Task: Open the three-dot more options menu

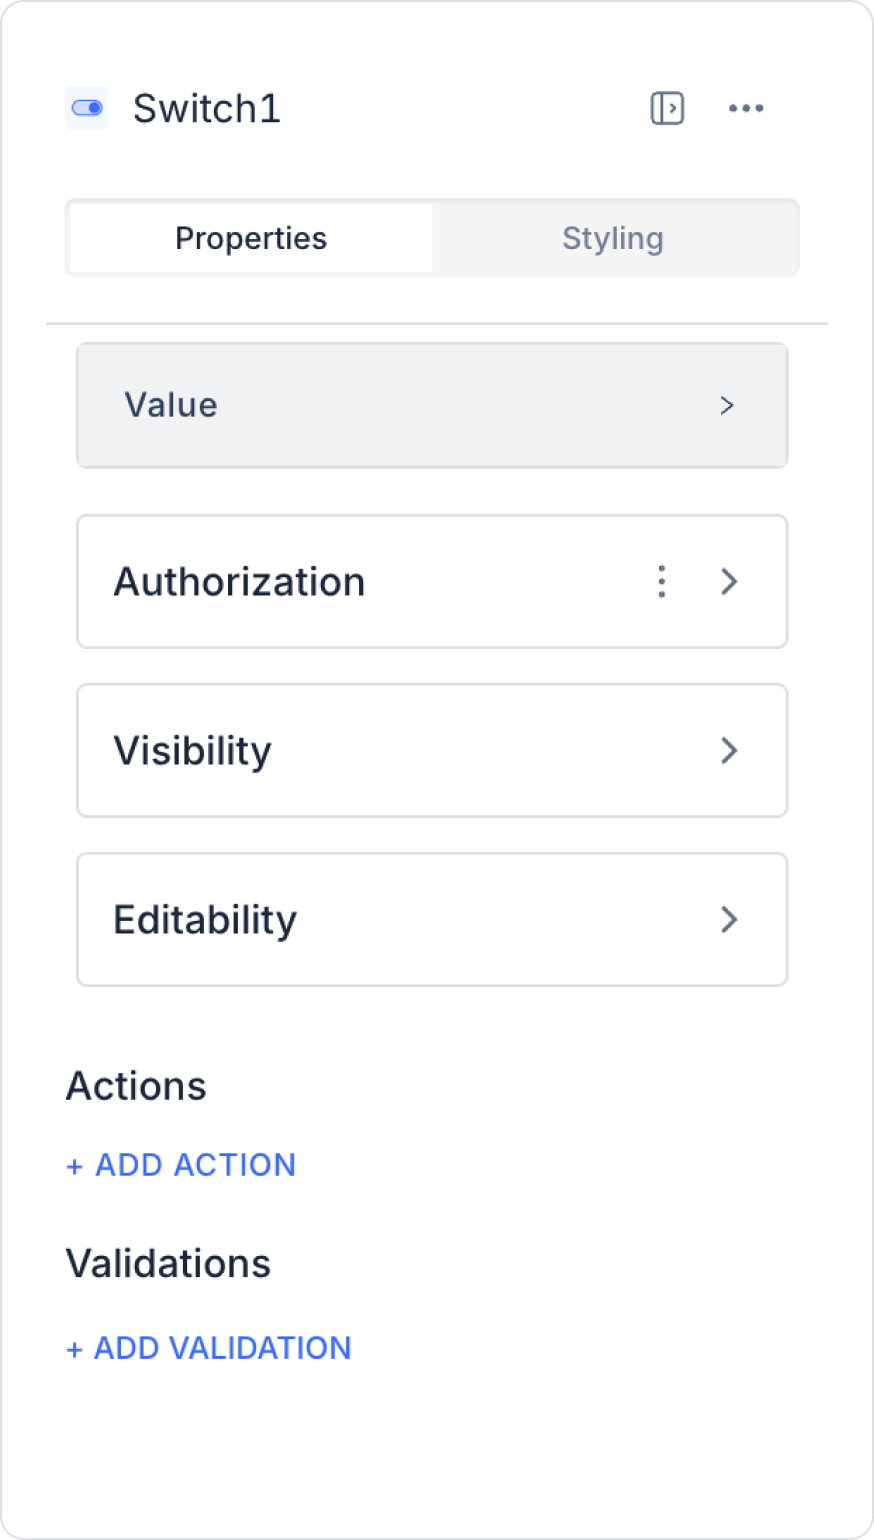Action: (746, 108)
